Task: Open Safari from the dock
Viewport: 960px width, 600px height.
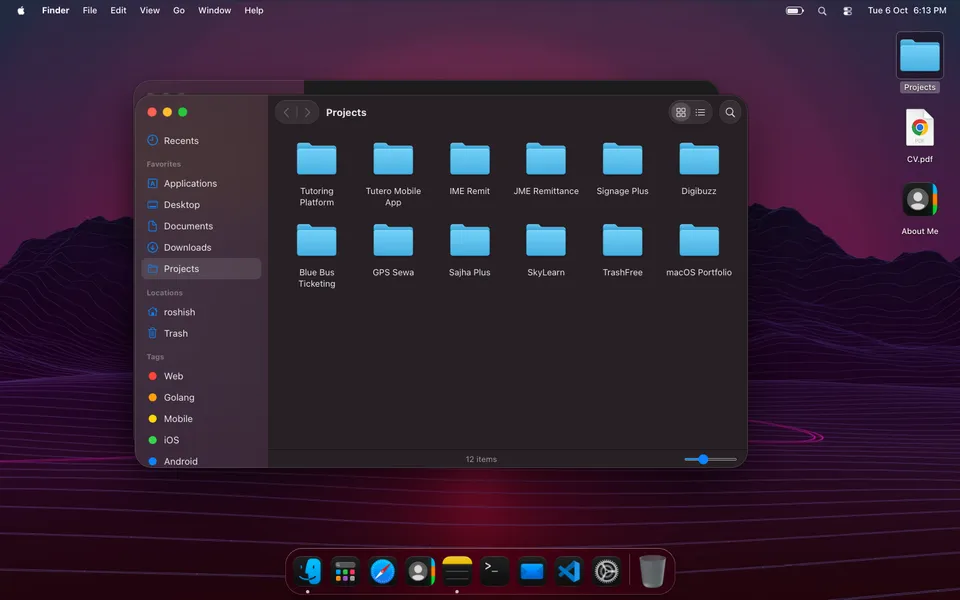Action: click(382, 571)
